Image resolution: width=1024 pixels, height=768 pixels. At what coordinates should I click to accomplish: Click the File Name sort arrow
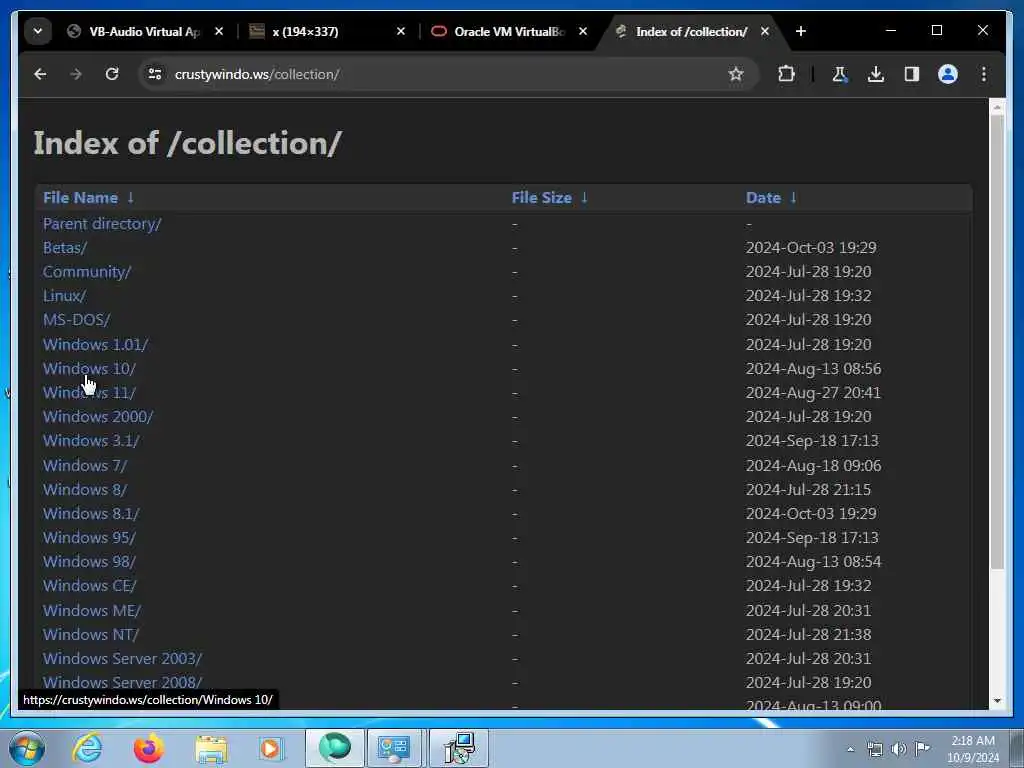click(x=131, y=197)
